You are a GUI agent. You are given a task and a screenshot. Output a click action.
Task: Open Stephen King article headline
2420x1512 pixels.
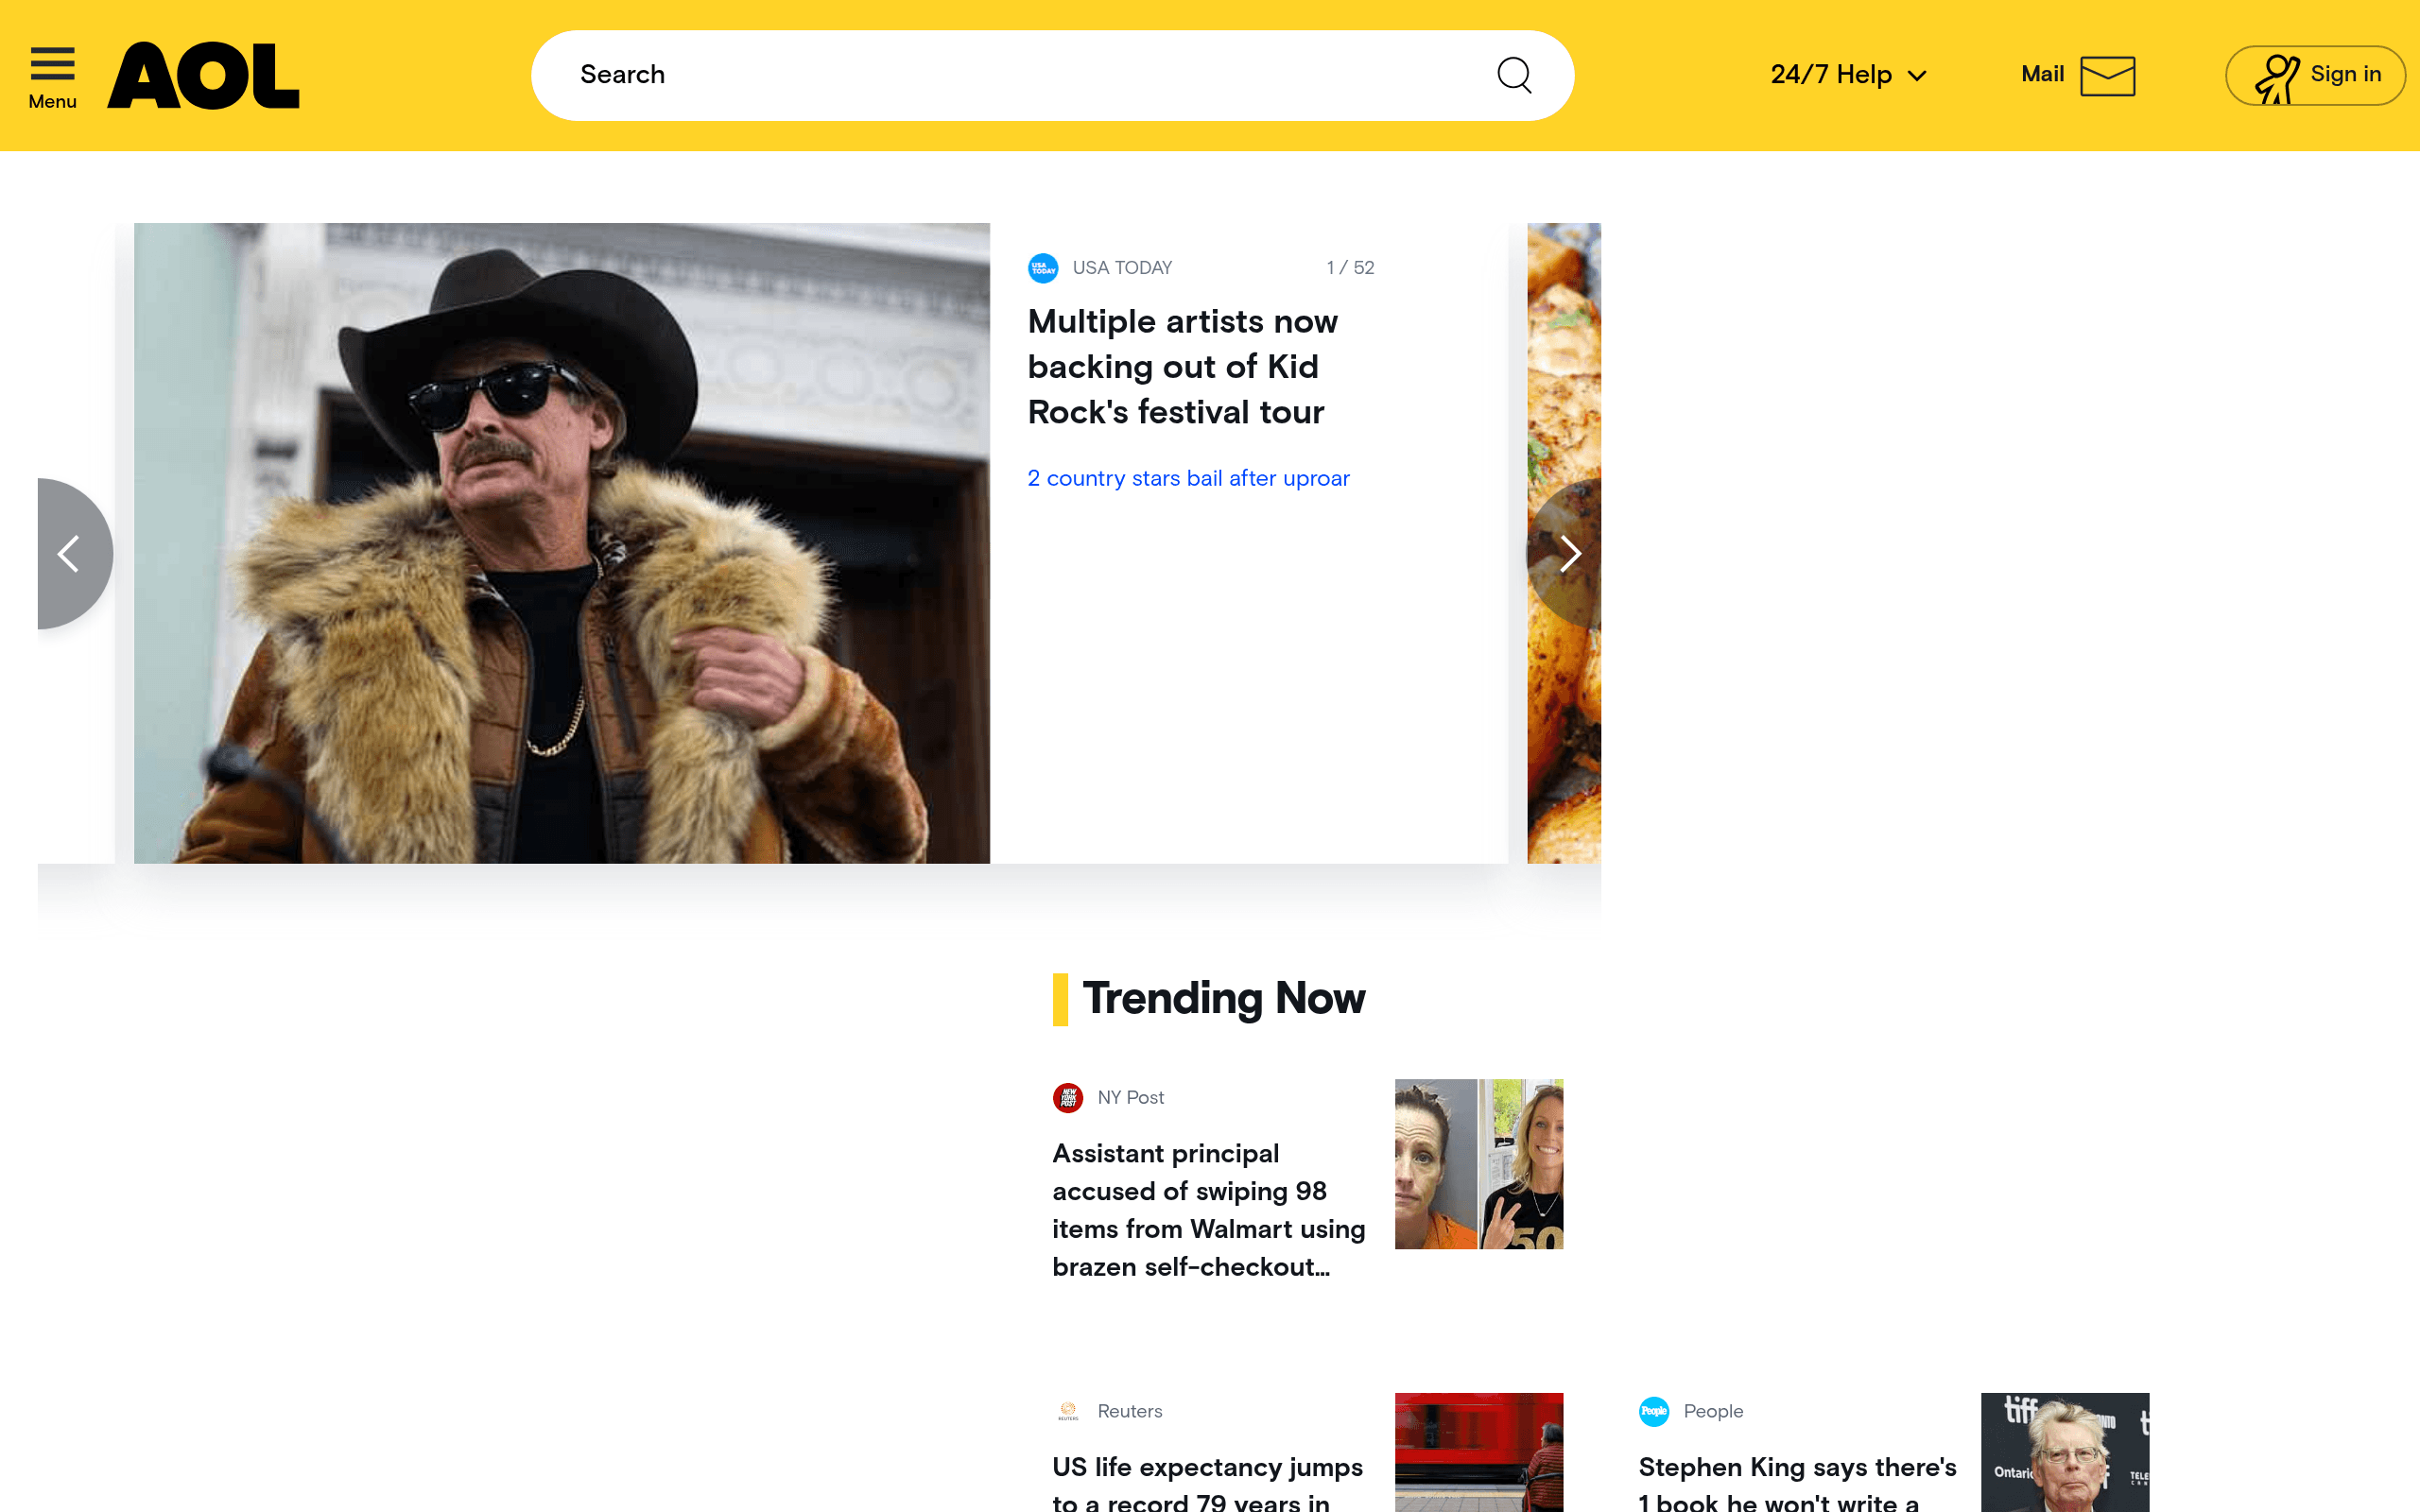click(1797, 1482)
